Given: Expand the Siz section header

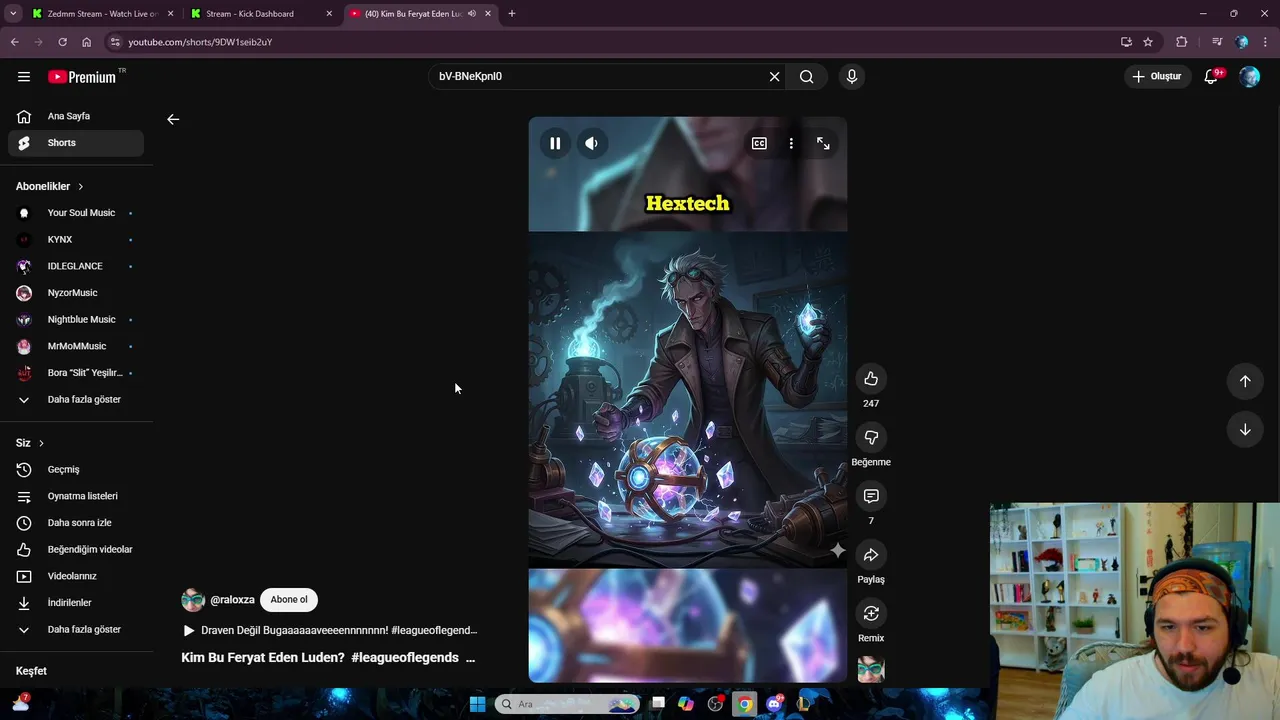Looking at the screenshot, I should (30, 443).
